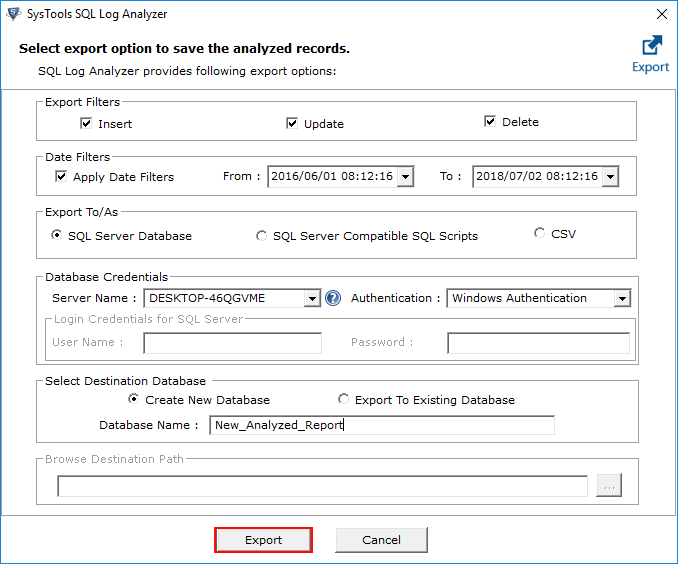Uncheck the Insert export filter
This screenshot has width=678, height=564.
86,124
